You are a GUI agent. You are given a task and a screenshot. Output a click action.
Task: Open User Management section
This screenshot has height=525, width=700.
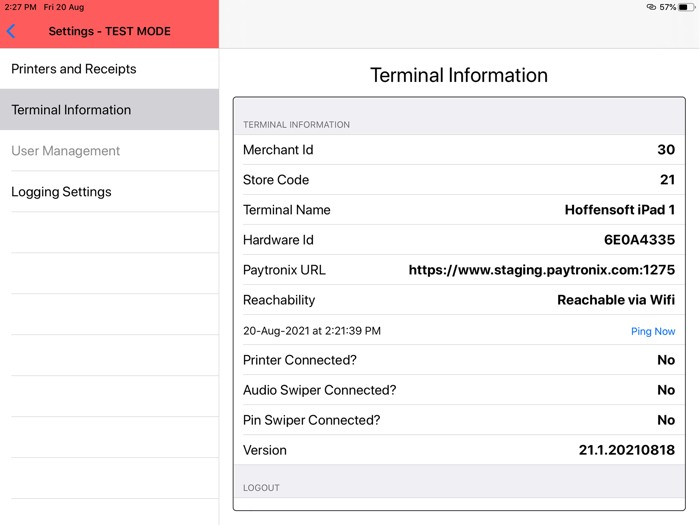tap(109, 151)
